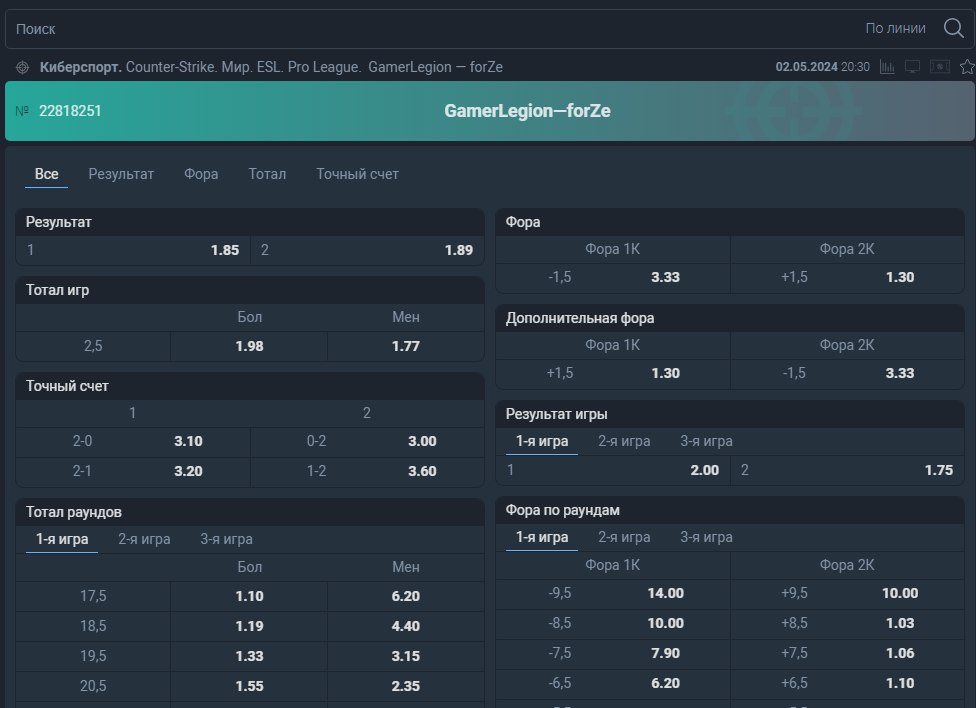Open the По линии search scope dropdown
The width and height of the screenshot is (976, 708).
click(x=895, y=29)
